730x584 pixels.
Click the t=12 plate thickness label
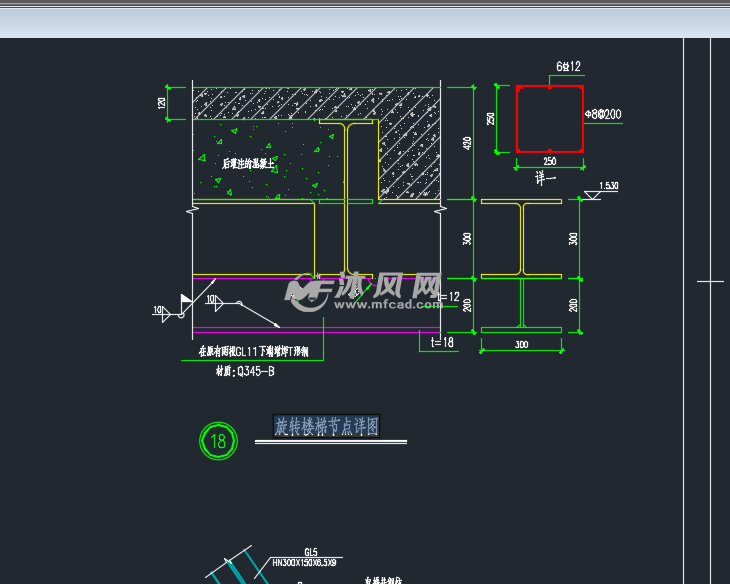[449, 297]
